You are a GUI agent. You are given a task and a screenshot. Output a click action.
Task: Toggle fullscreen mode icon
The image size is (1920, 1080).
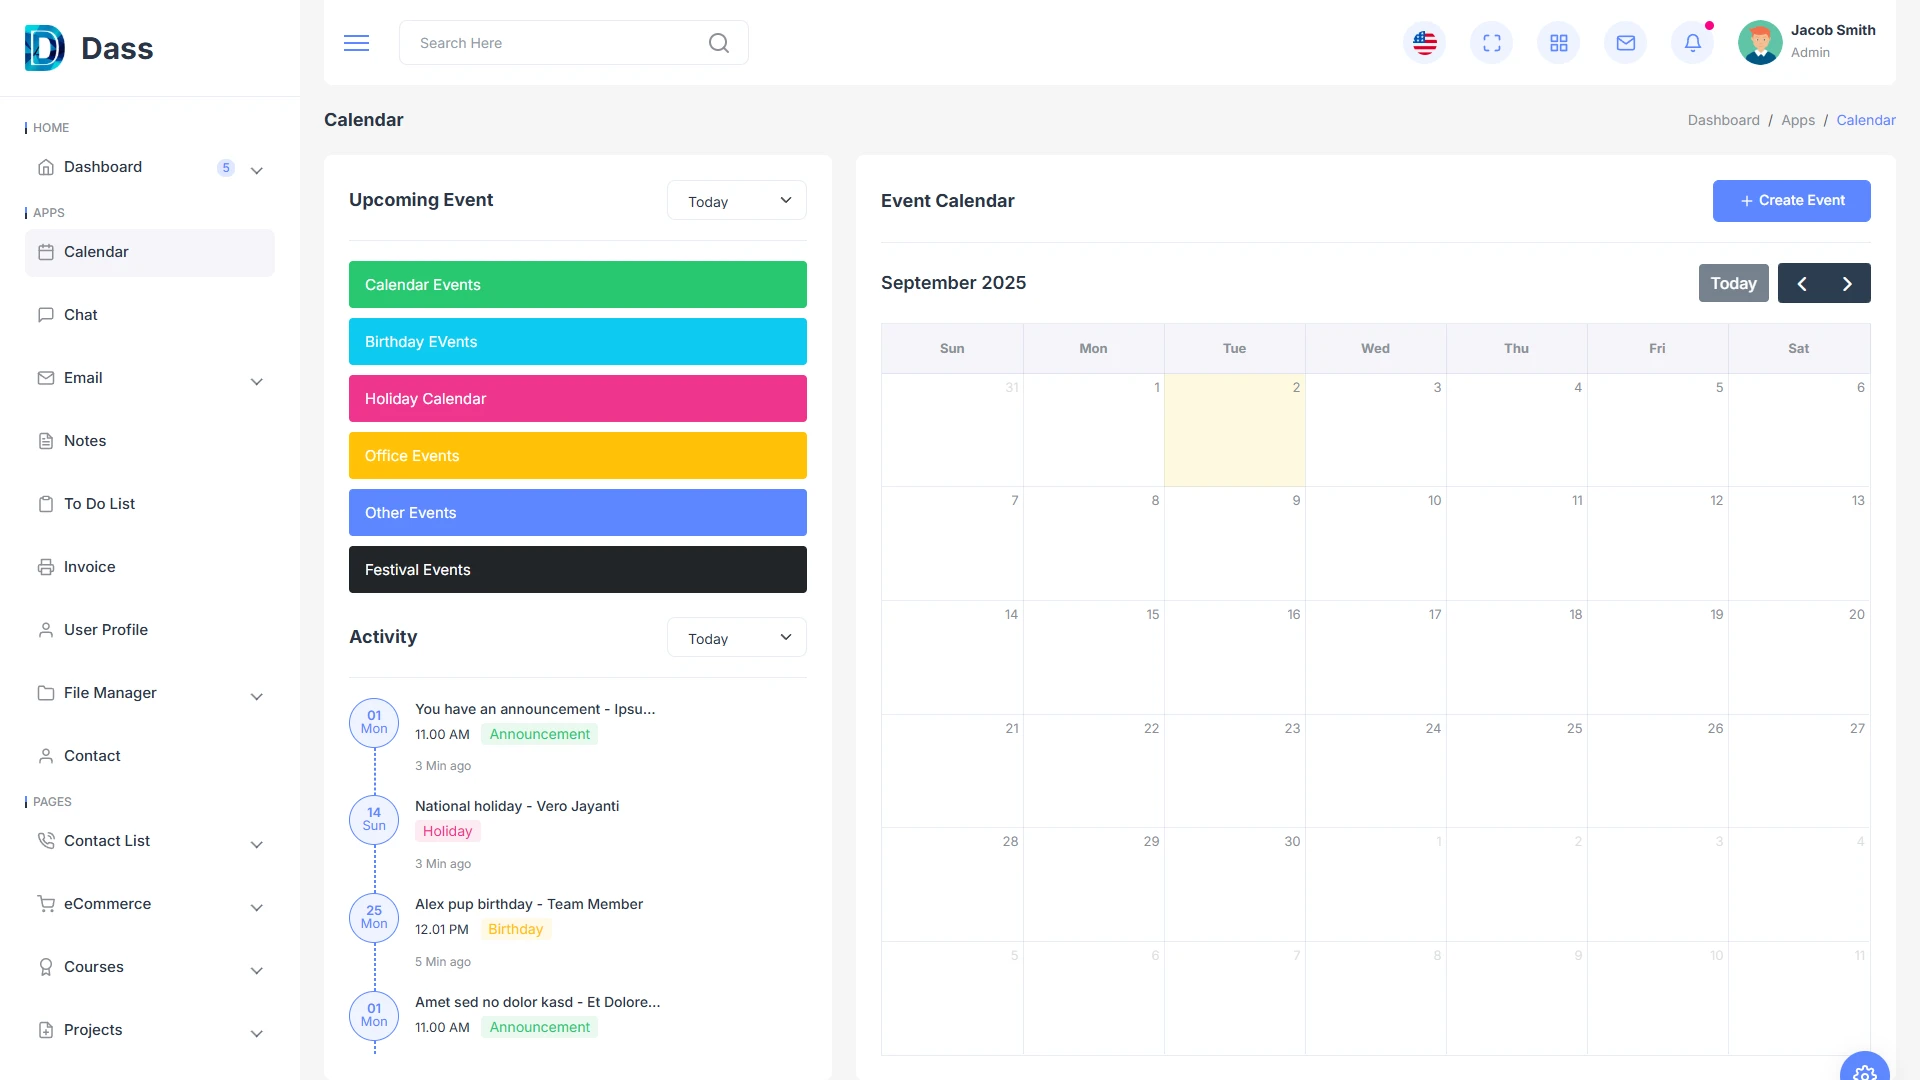coord(1492,43)
